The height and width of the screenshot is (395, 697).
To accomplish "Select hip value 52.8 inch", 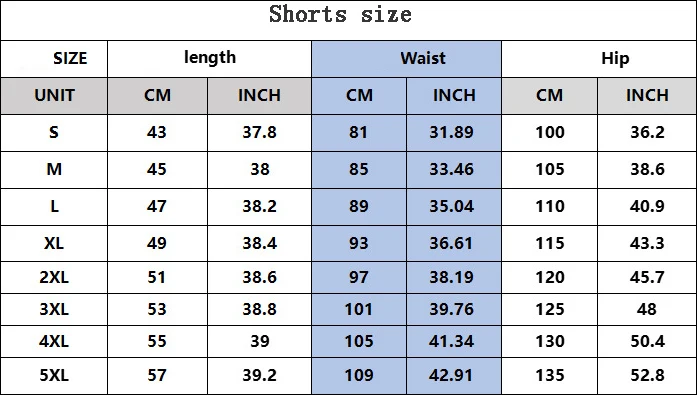I will point(647,375).
